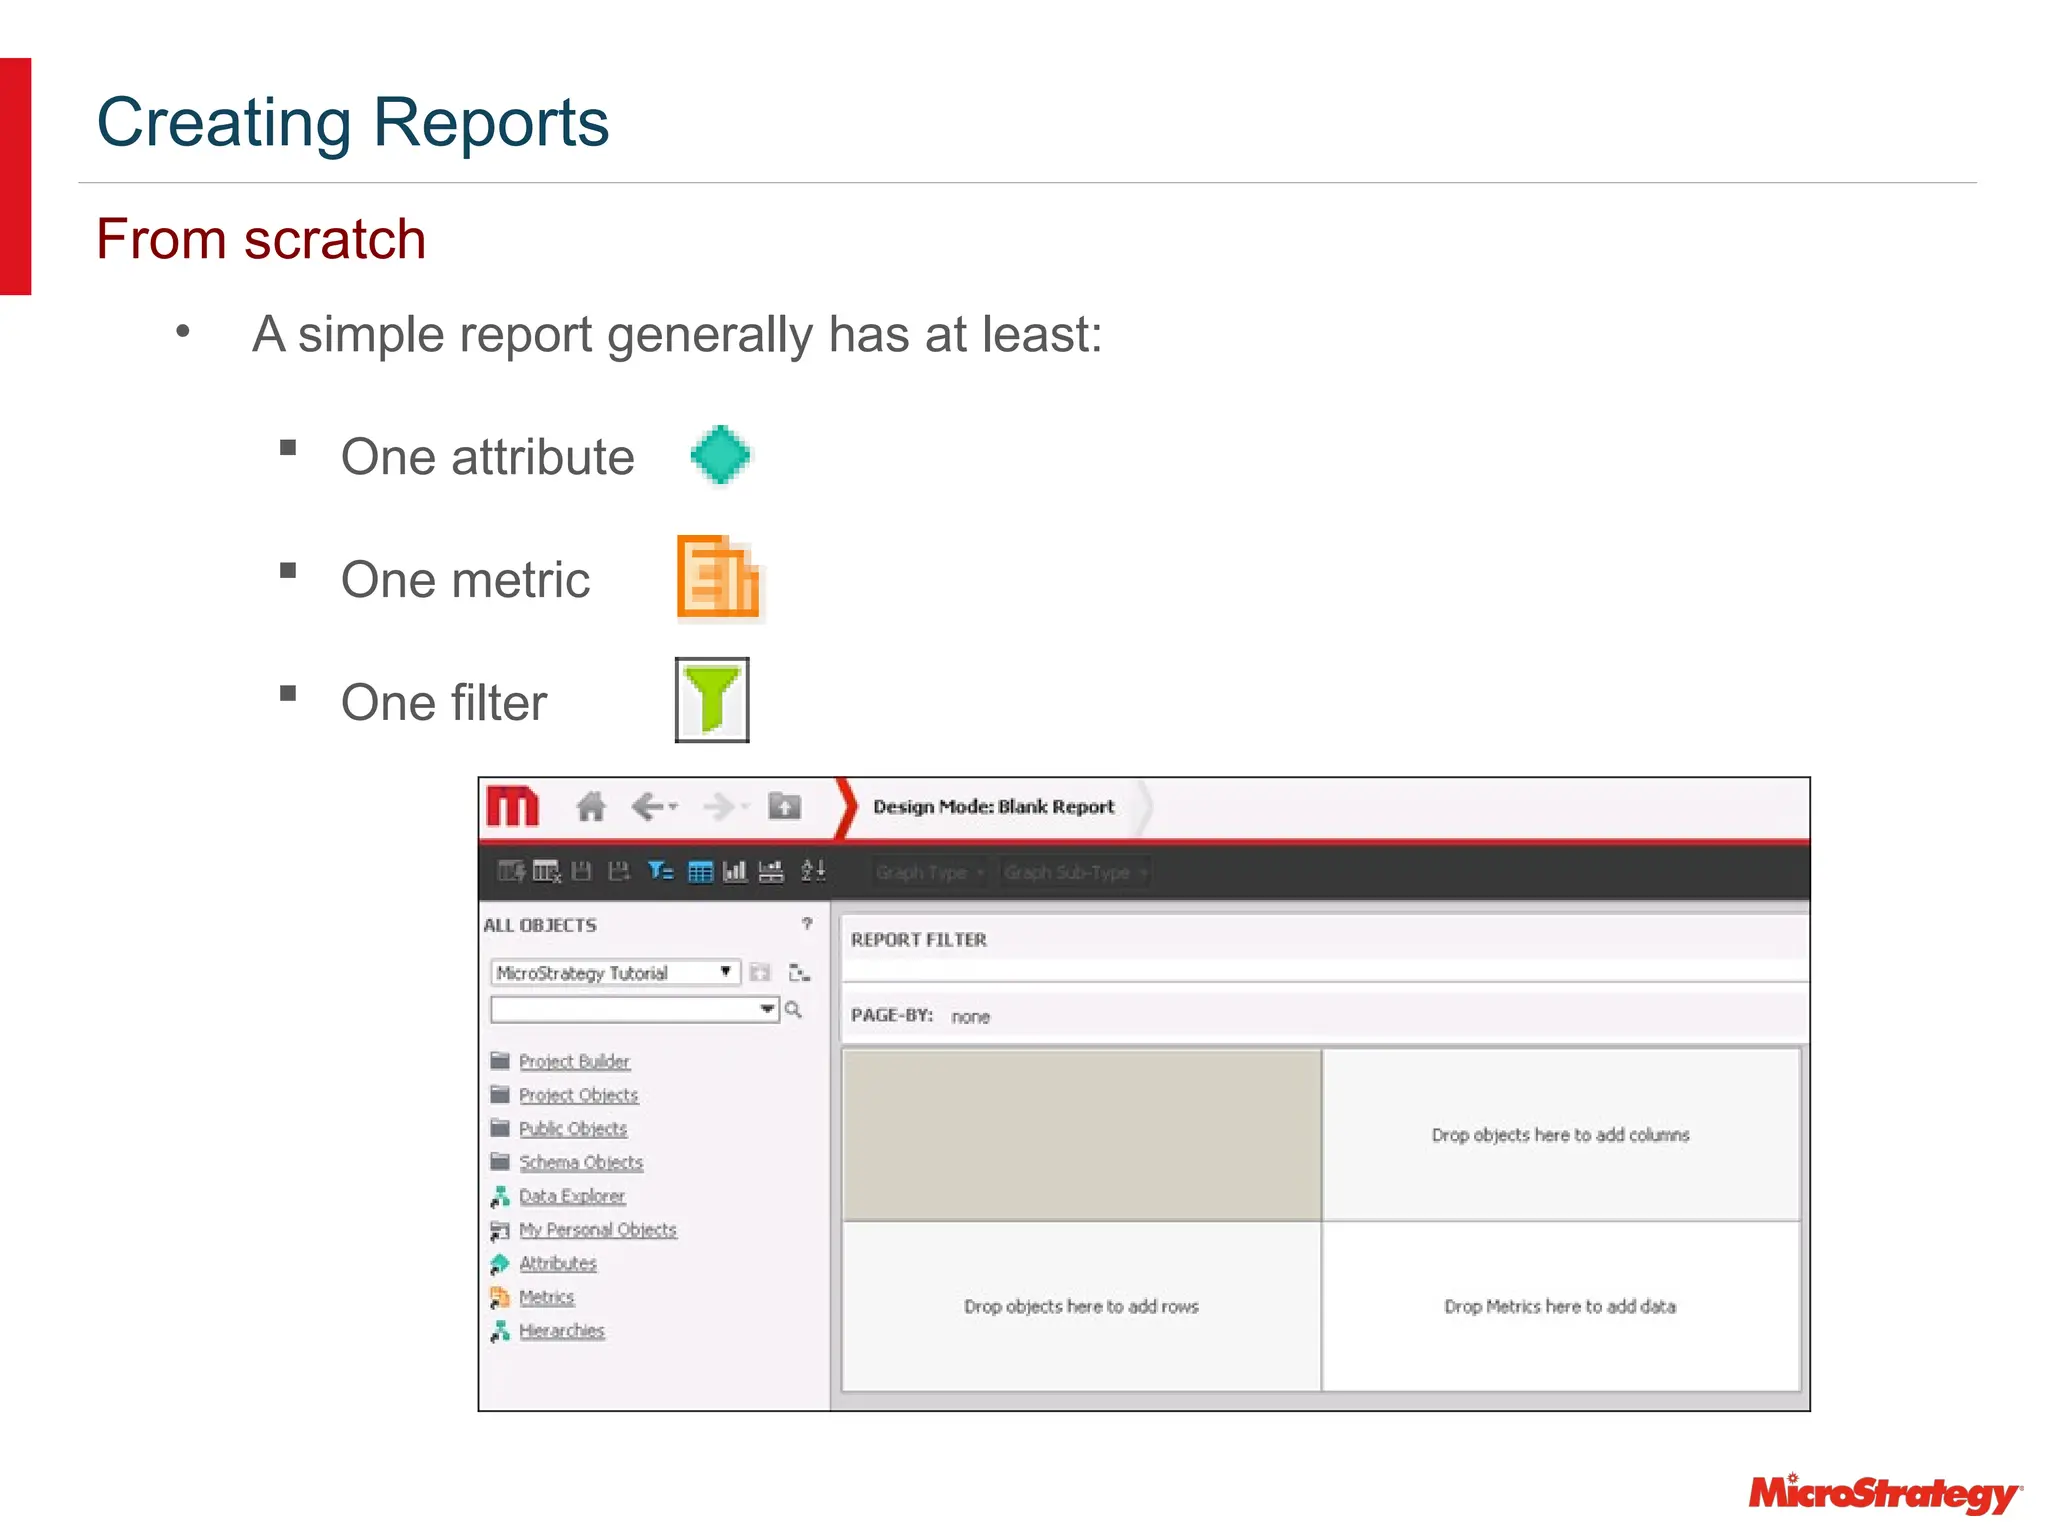
Task: Click the Forward arrow icon
Action: pos(719,806)
